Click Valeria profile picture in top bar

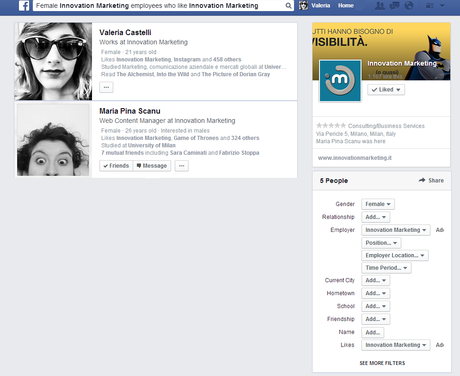click(x=303, y=6)
